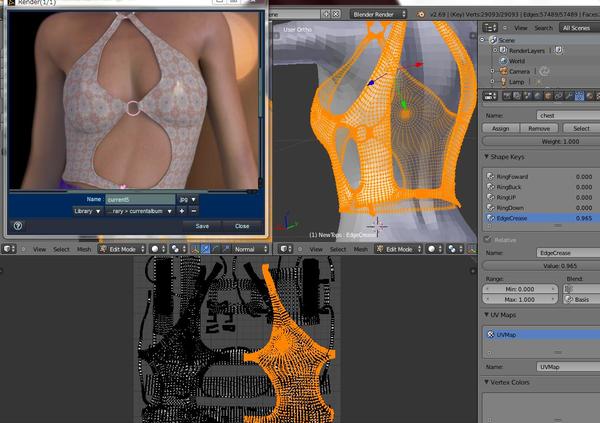Click the Assign vertex group button
The height and width of the screenshot is (423, 600).
tap(501, 128)
